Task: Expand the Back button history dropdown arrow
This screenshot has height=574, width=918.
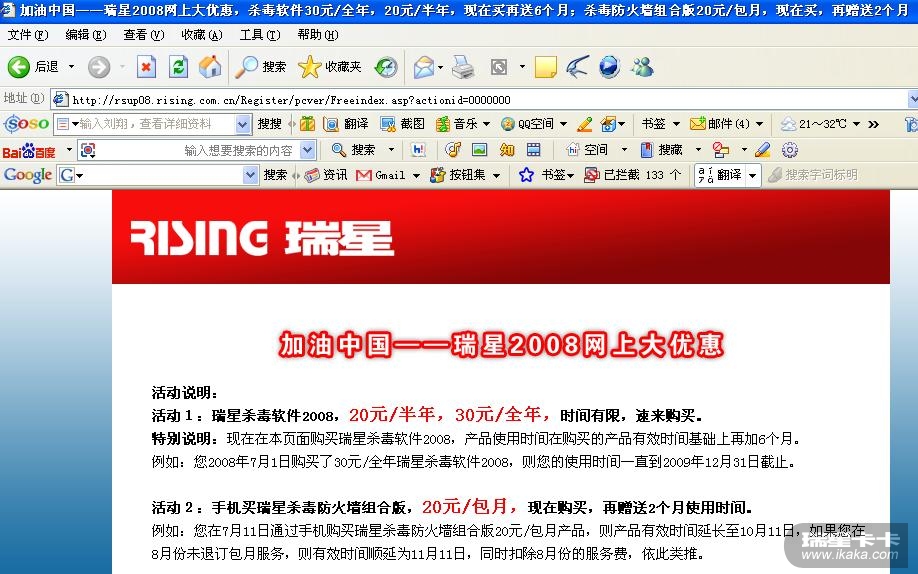Action: pyautogui.click(x=71, y=67)
